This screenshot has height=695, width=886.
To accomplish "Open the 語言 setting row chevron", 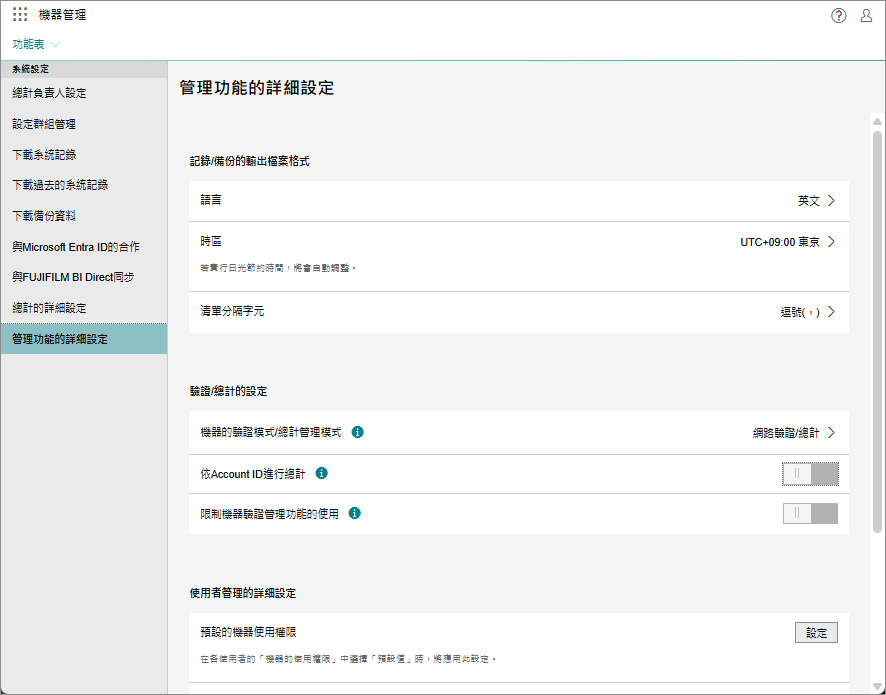I will tap(831, 201).
